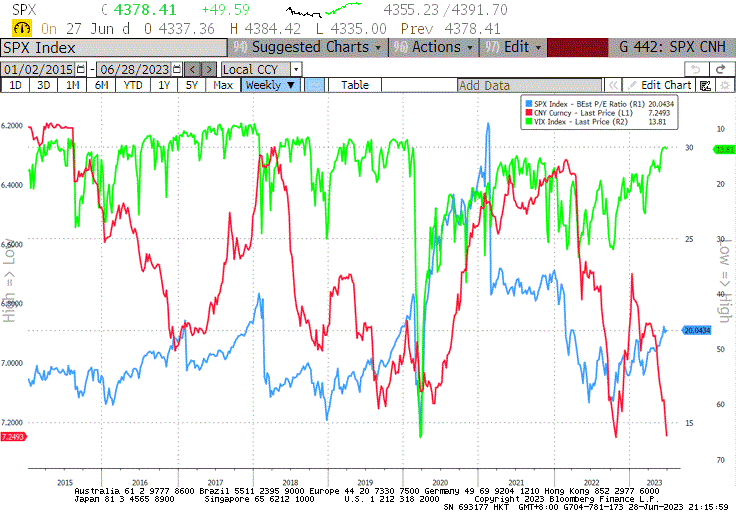736x530 pixels.
Task: Click the yellow gauge icon beside On 27 Jun
Action: pyautogui.click(x=22, y=29)
